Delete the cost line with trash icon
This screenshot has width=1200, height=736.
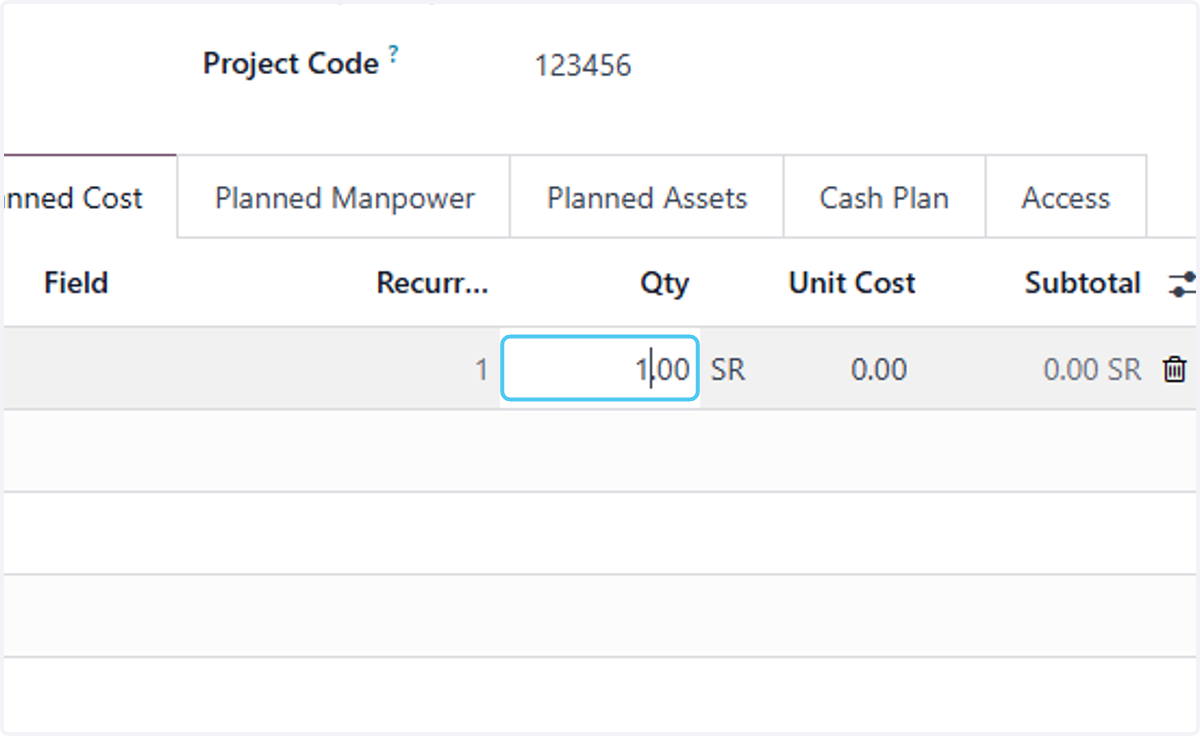(1174, 370)
